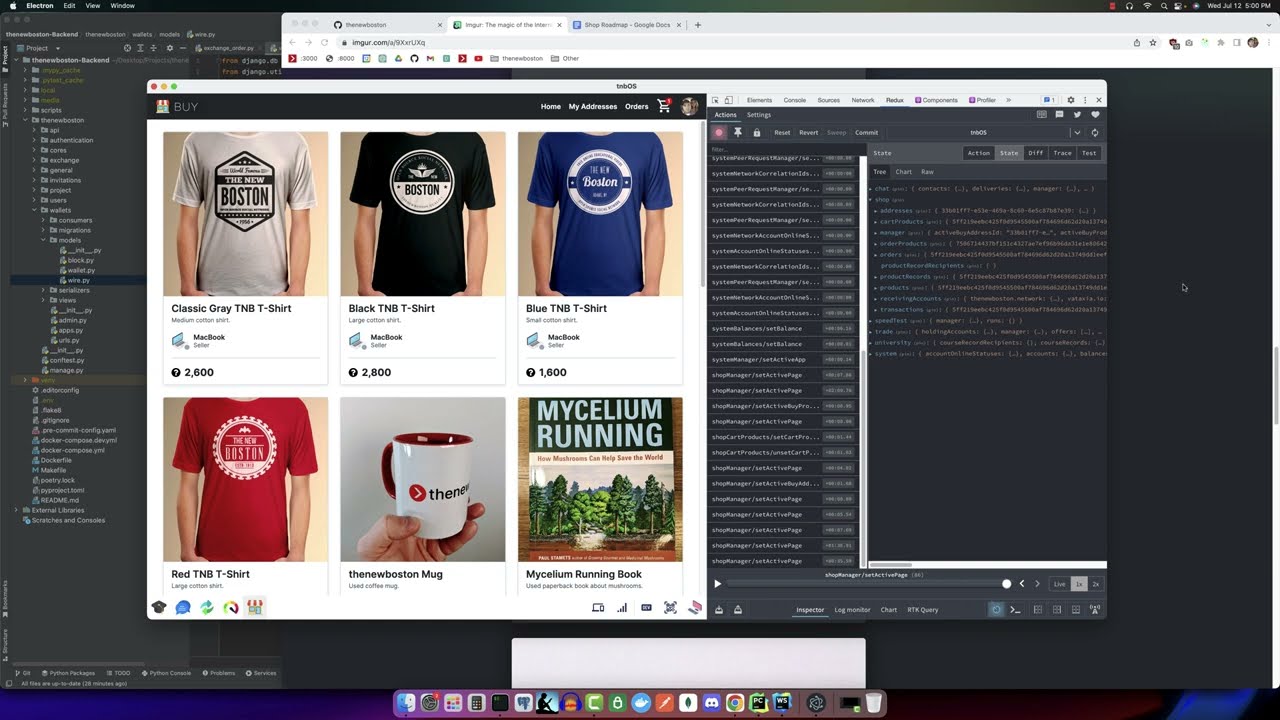The image size is (1280, 720).
Task: Open the Network DevTools tab
Action: 863,100
